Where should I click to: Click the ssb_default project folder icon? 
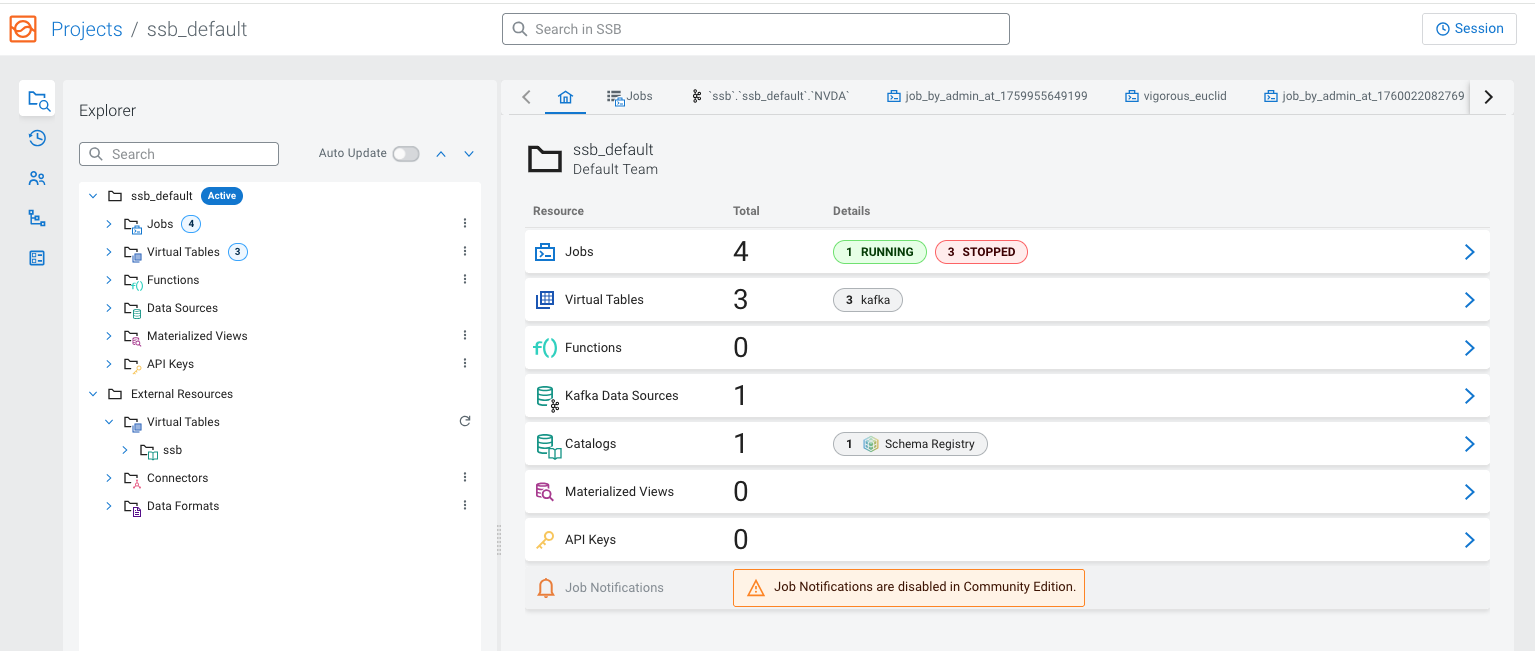point(545,159)
